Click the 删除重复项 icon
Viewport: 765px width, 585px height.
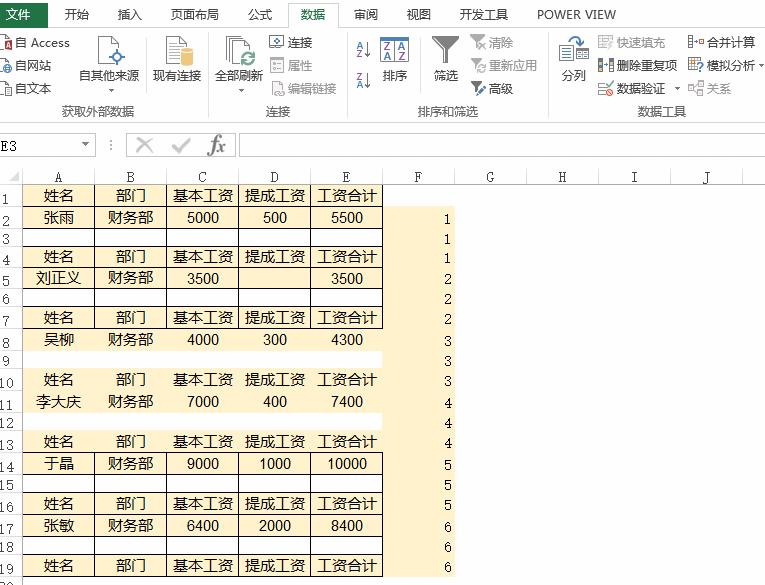tap(605, 65)
